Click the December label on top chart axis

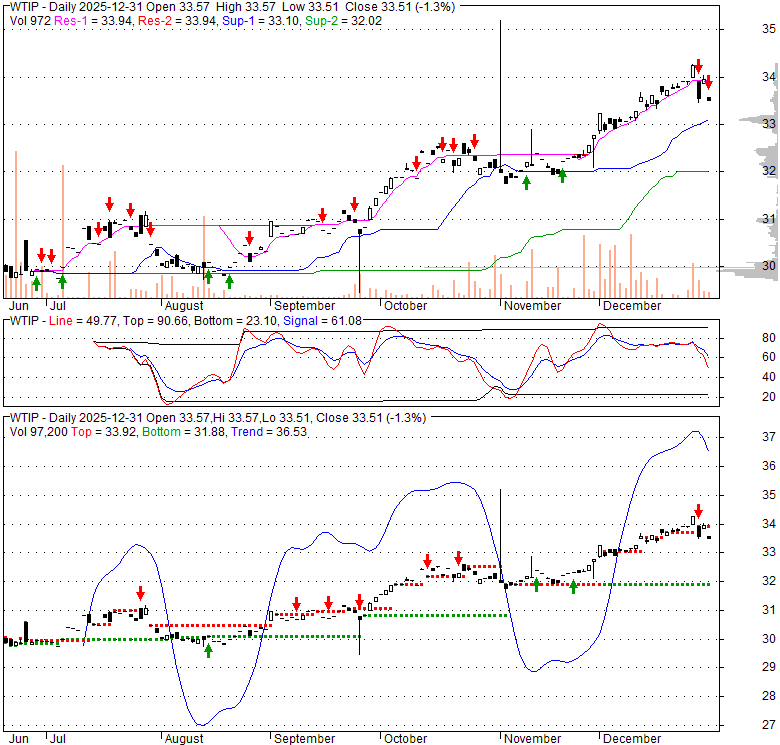pyautogui.click(x=631, y=305)
